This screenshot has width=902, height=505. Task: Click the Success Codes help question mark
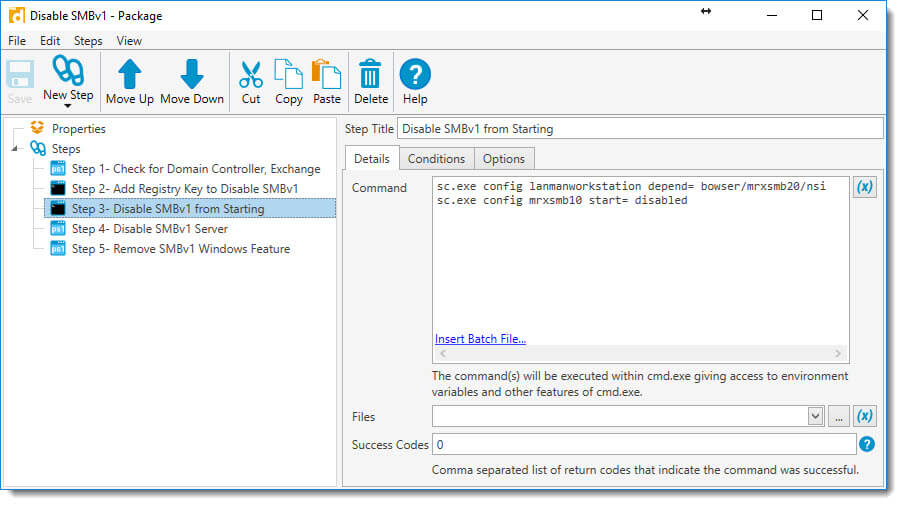coord(866,444)
